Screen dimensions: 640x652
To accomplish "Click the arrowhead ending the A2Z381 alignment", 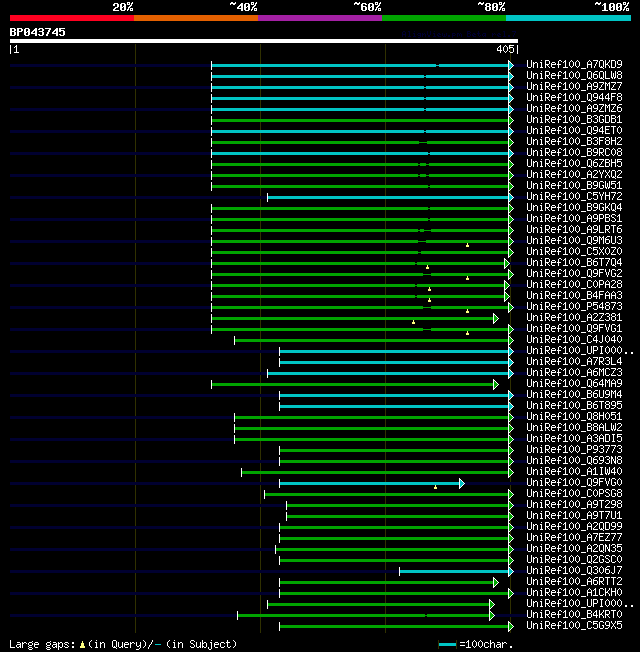I will tap(496, 319).
